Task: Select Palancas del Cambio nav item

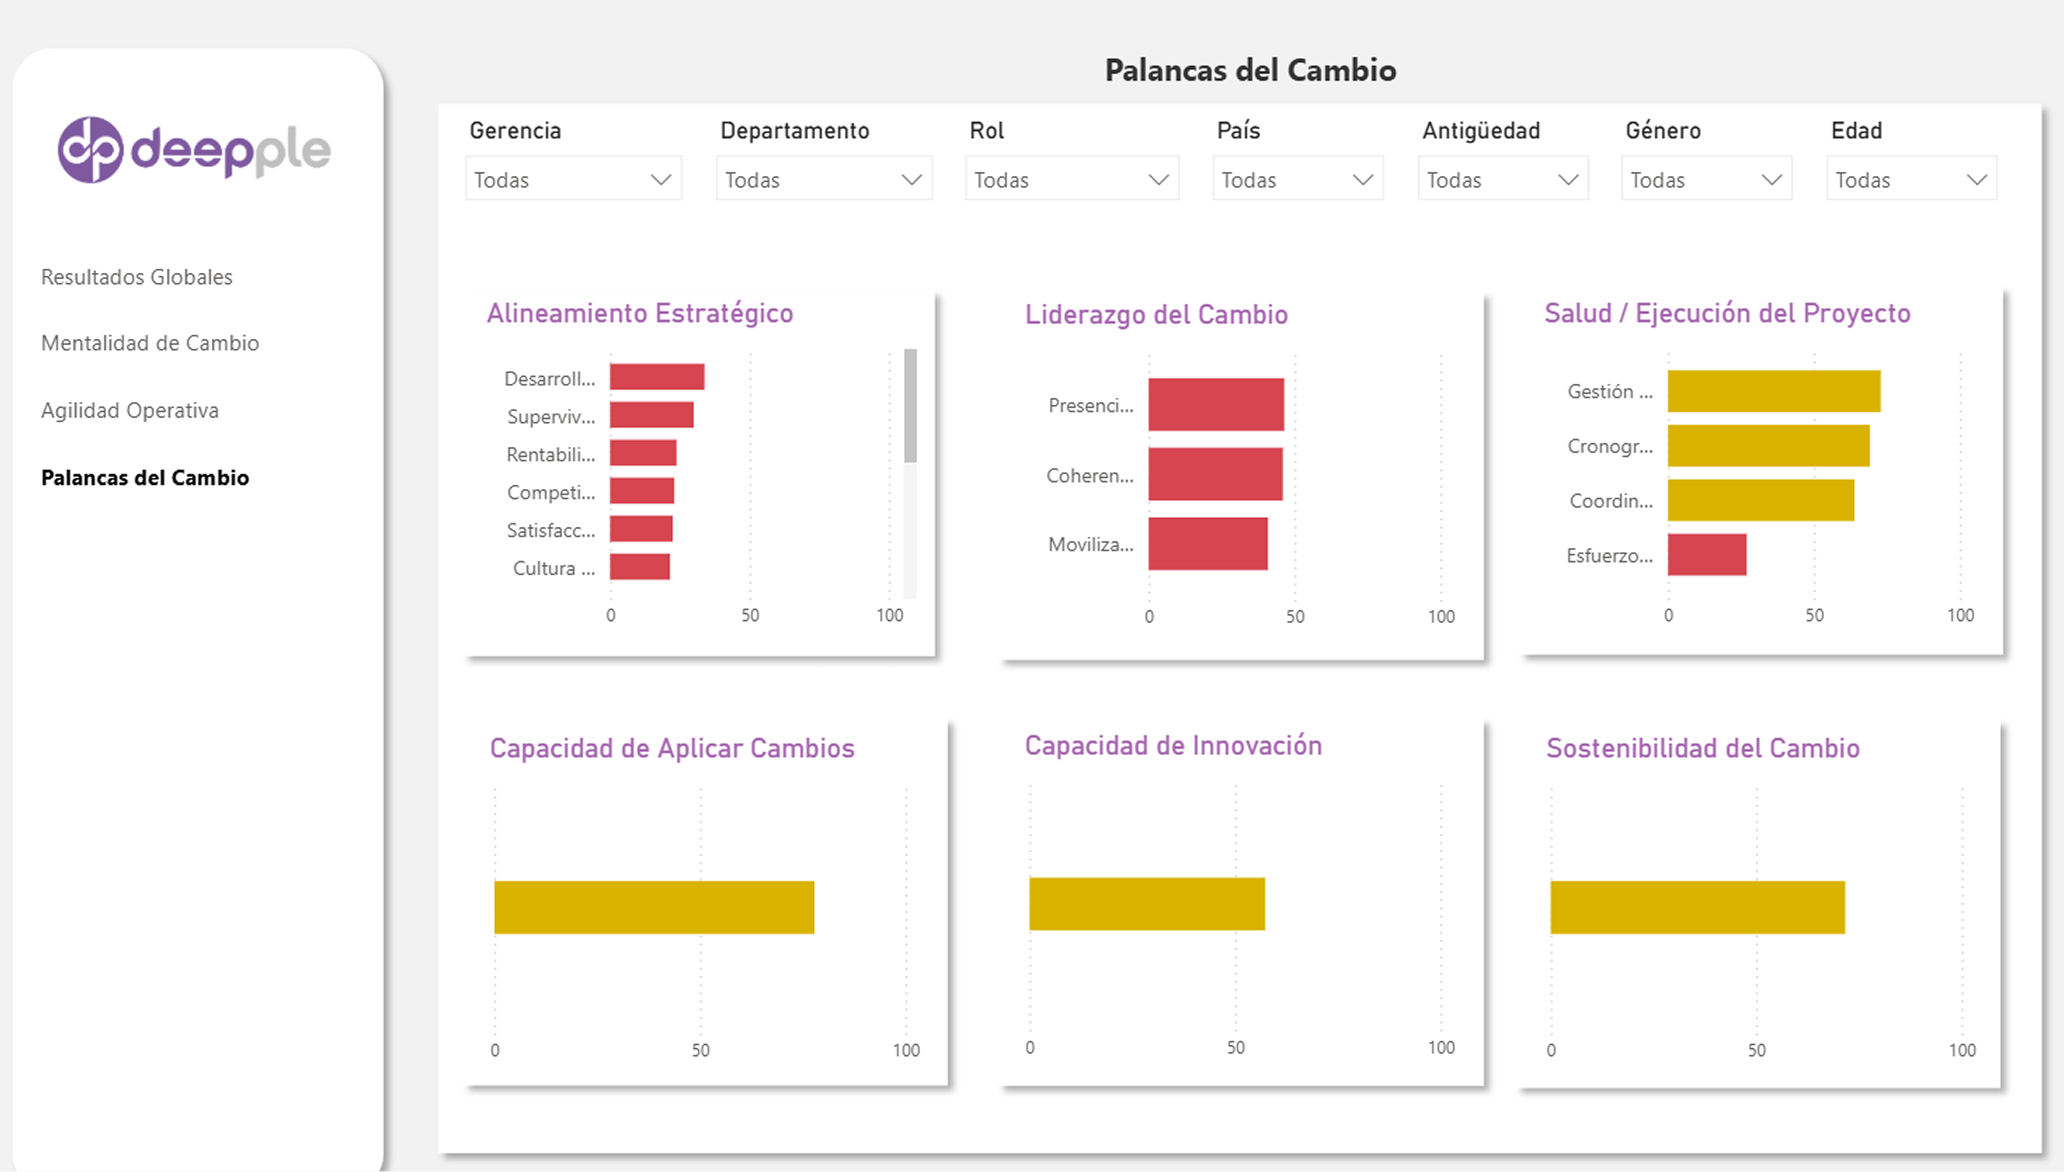Action: tap(145, 478)
